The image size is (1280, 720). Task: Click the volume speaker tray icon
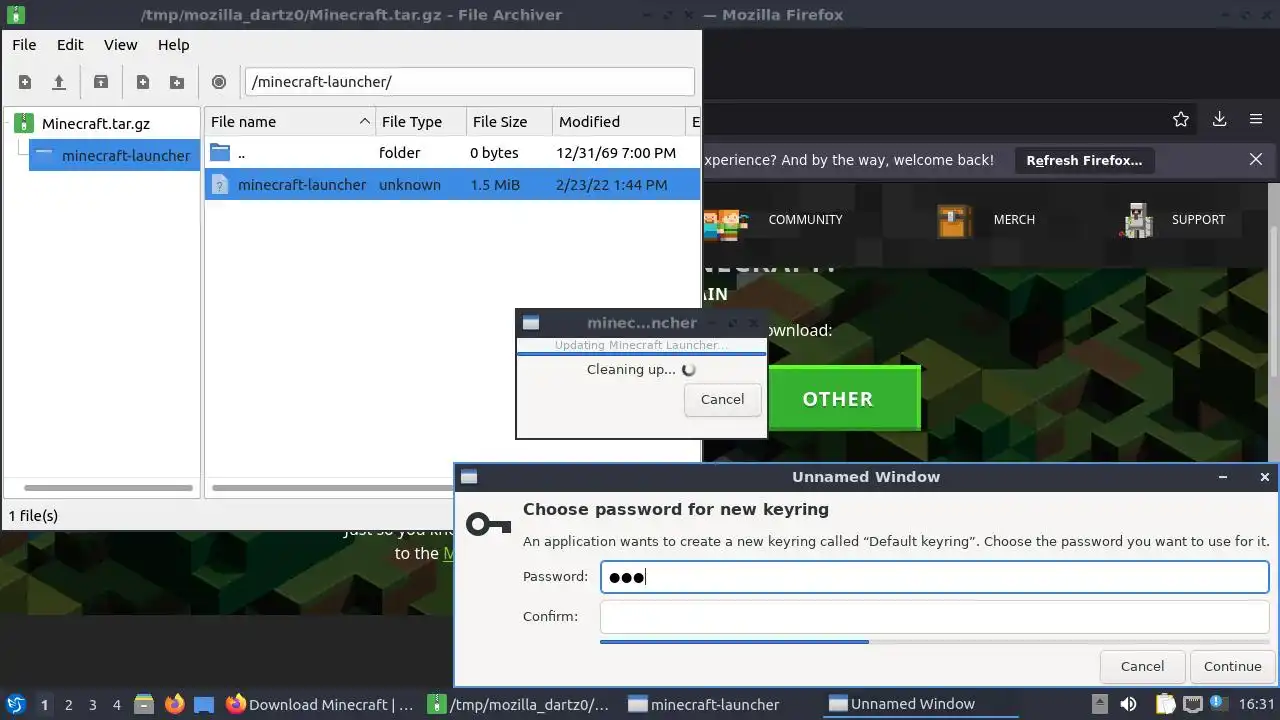click(x=1128, y=704)
